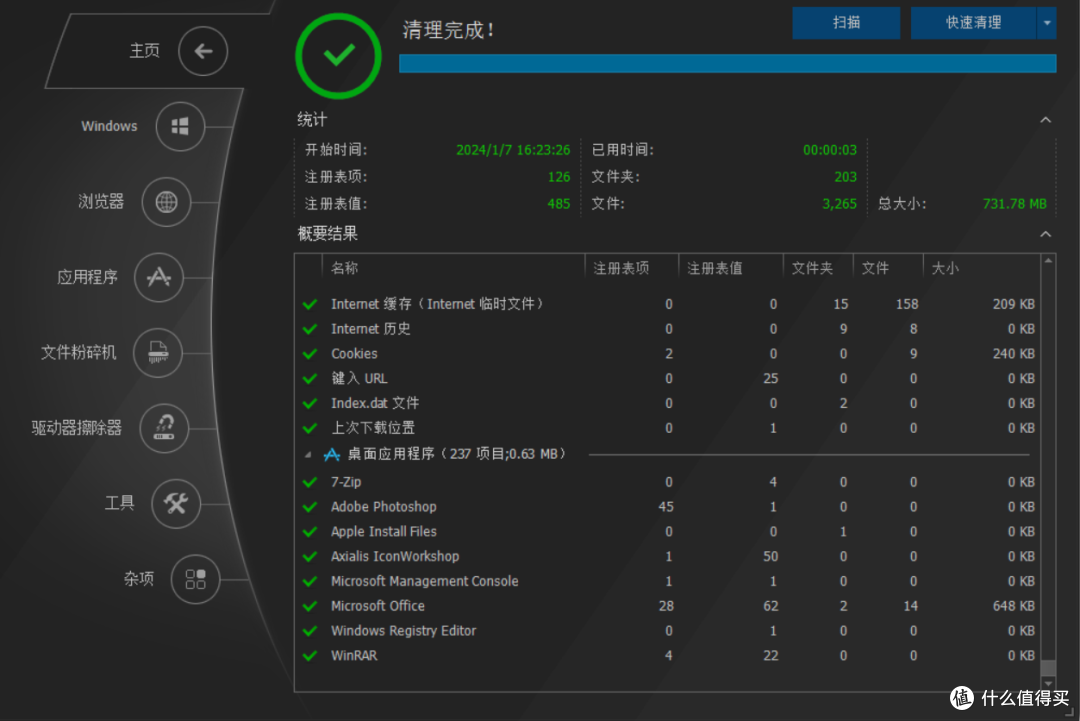Select the Adobe Photoshop row name
1080x721 pixels.
tap(384, 507)
